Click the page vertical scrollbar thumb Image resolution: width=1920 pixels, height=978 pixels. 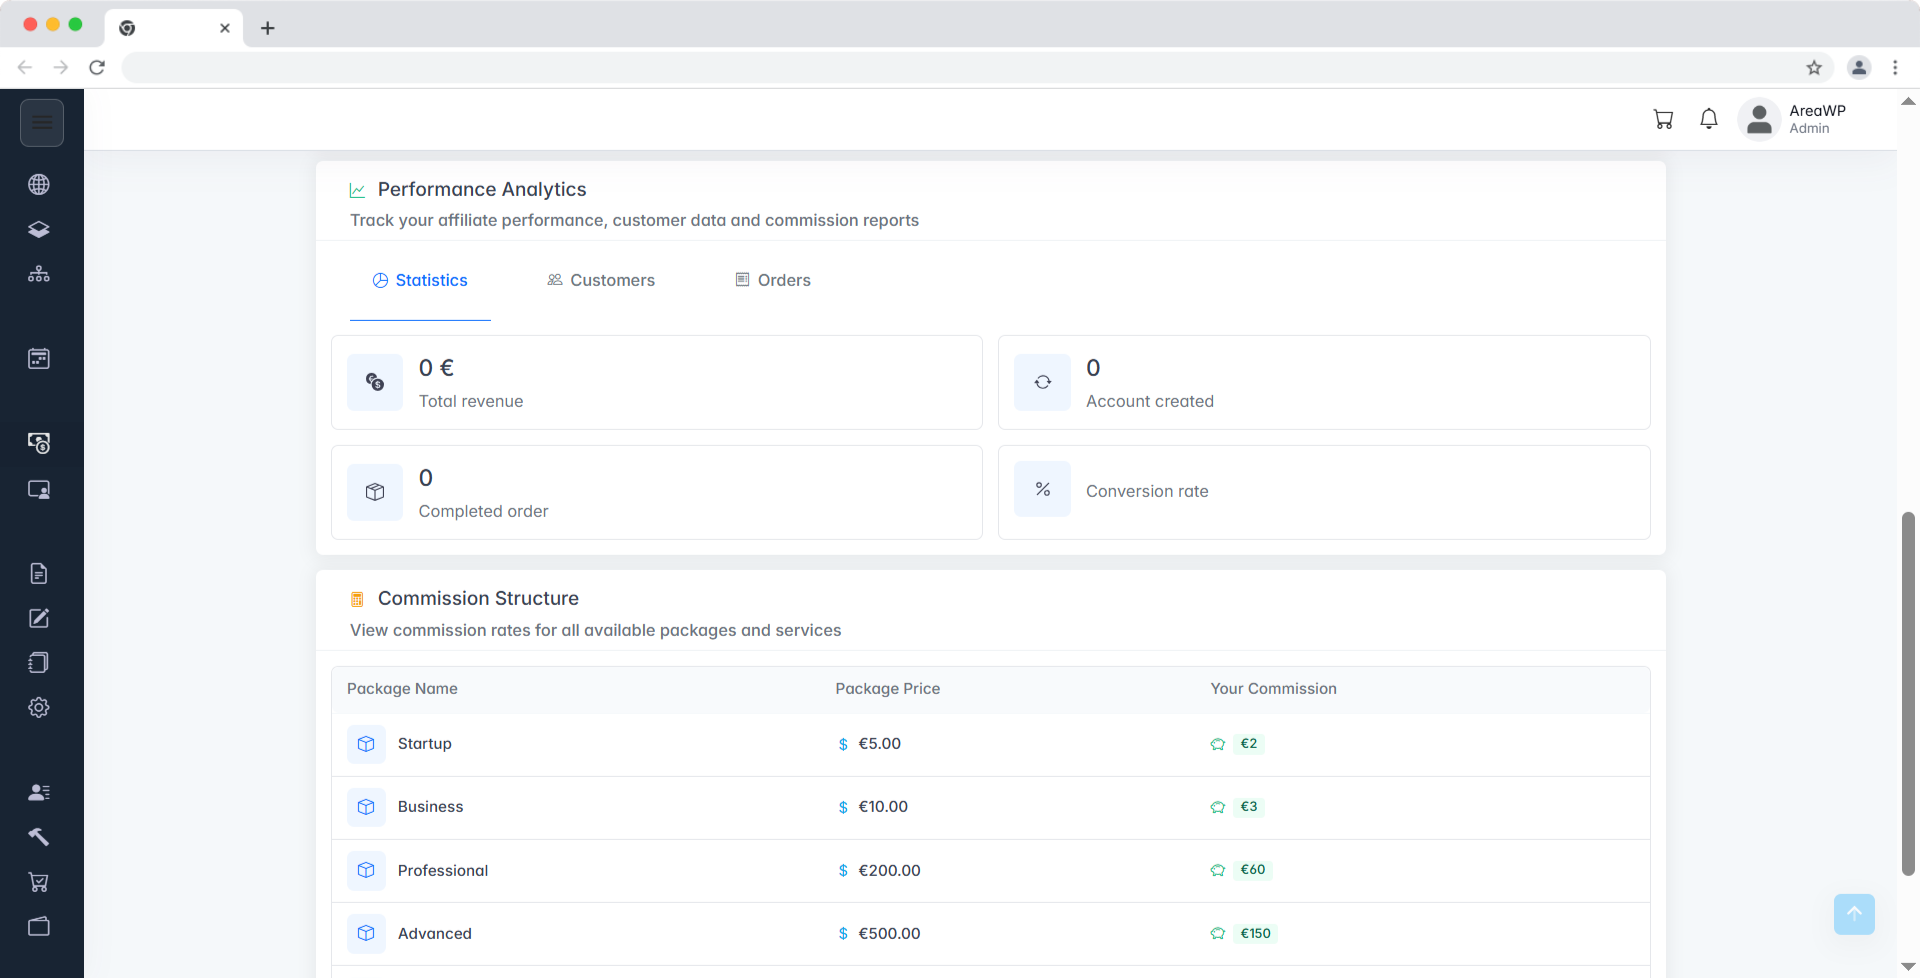(x=1908, y=694)
